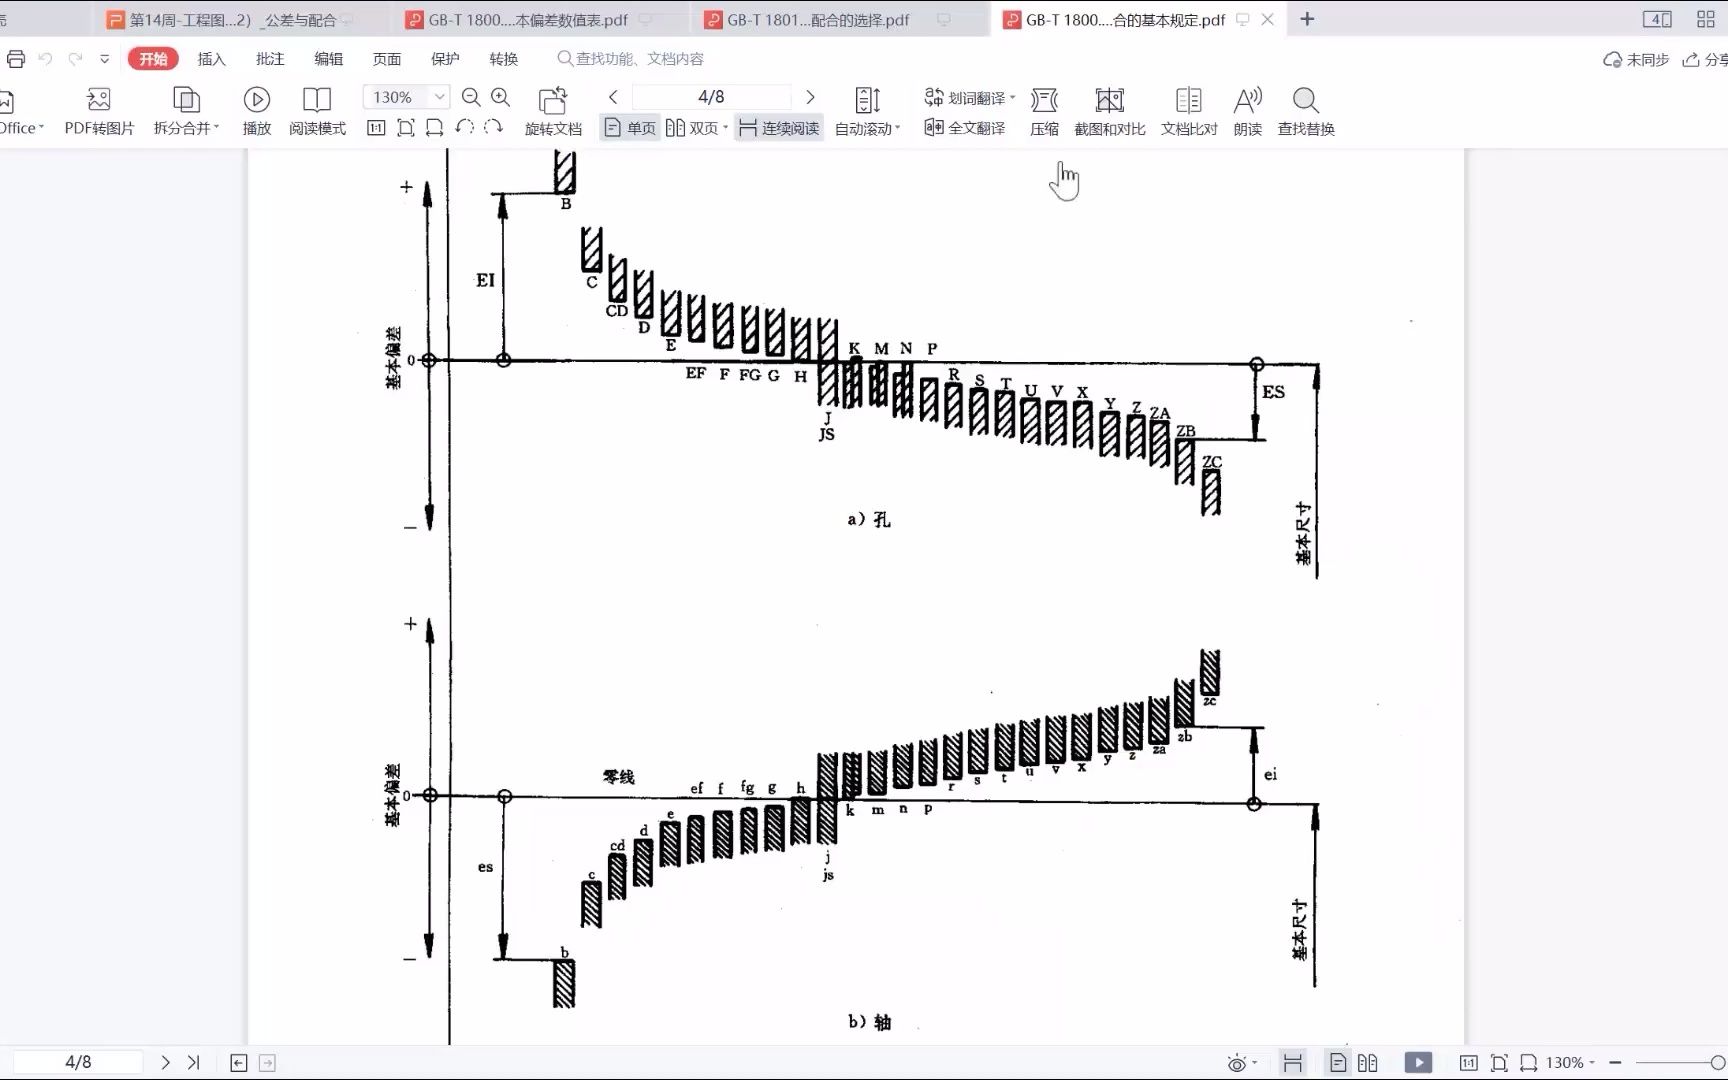Expand the 拆分合并 menu
1728x1080 pixels.
click(186, 111)
